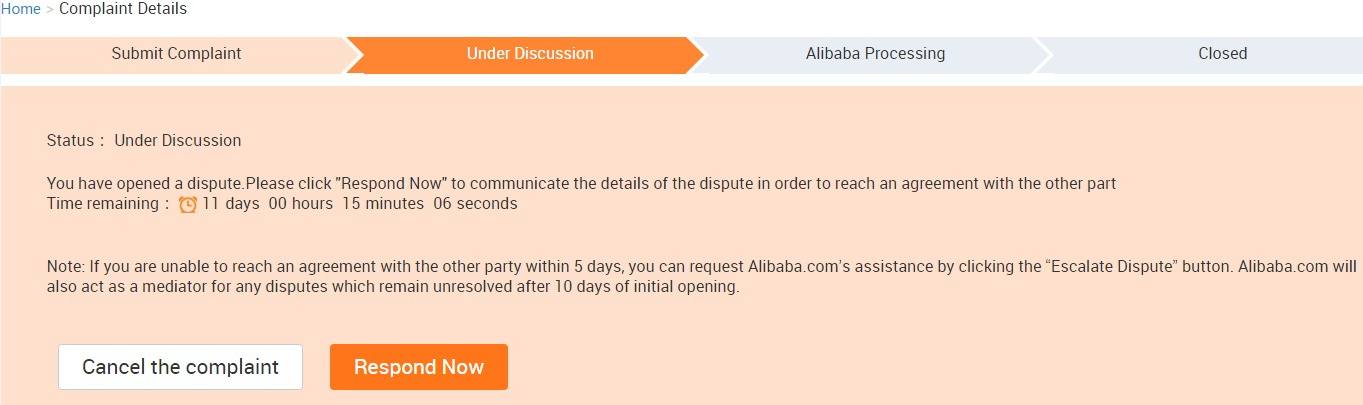Select the Closed step in progress bar

pyautogui.click(x=1222, y=54)
